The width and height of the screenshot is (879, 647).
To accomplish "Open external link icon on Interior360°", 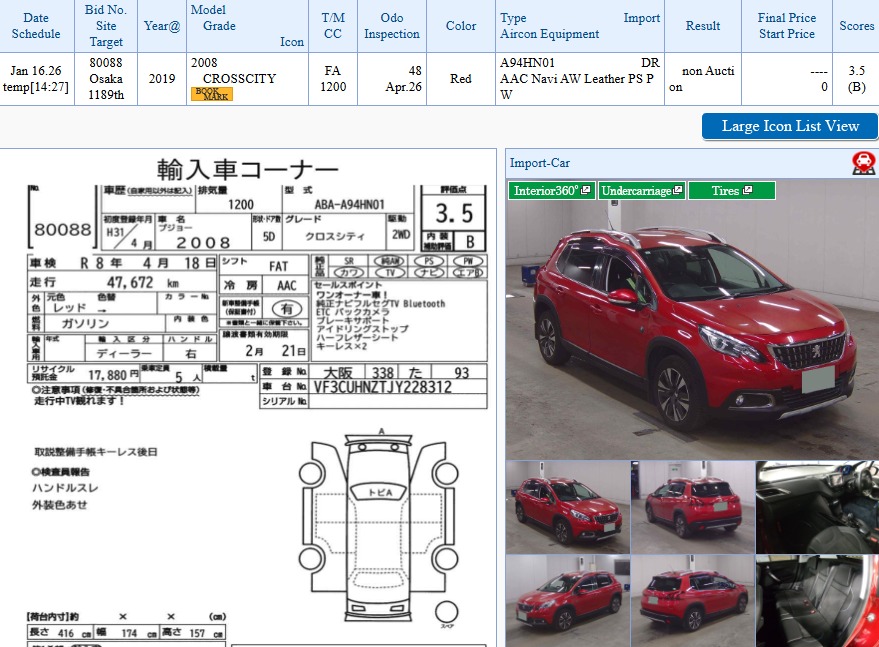I will click(586, 190).
